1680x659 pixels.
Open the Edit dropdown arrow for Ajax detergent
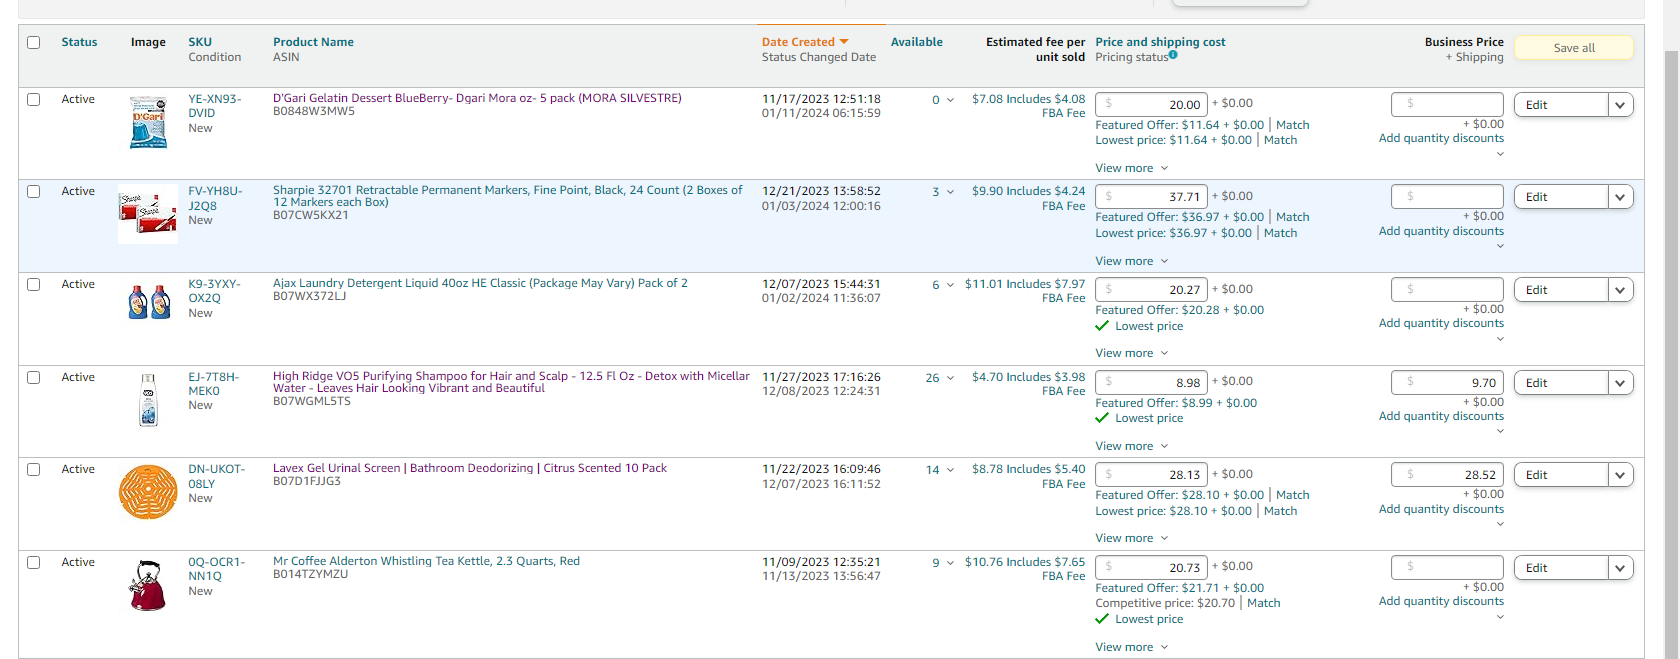(x=1620, y=290)
